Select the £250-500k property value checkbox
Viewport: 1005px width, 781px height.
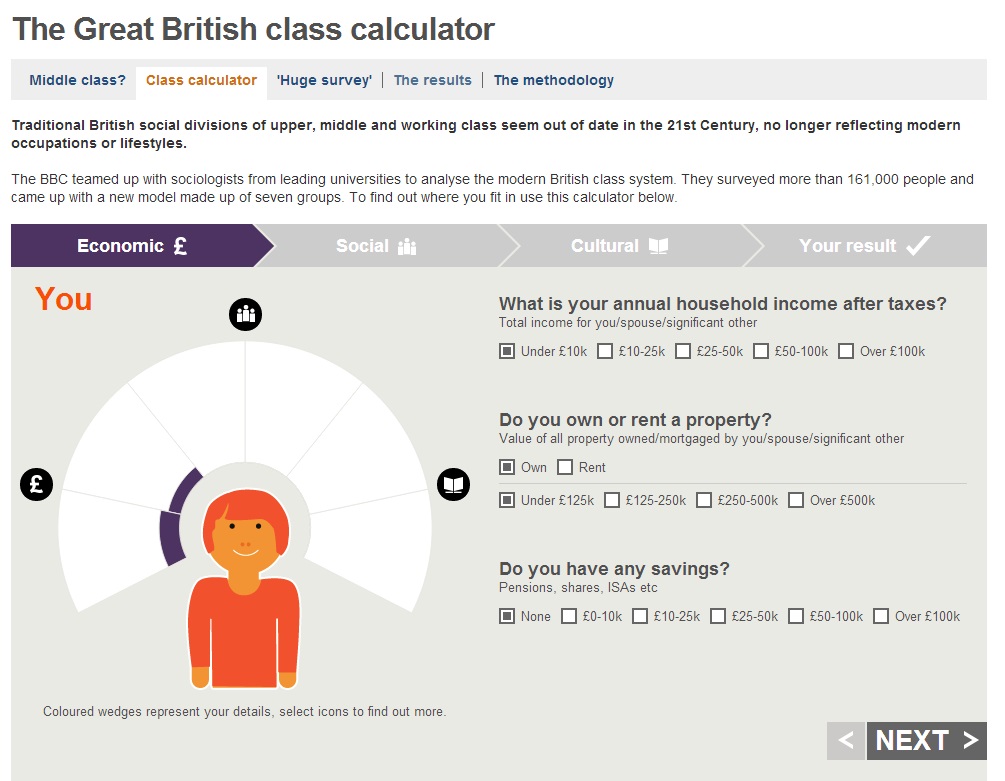(x=704, y=500)
